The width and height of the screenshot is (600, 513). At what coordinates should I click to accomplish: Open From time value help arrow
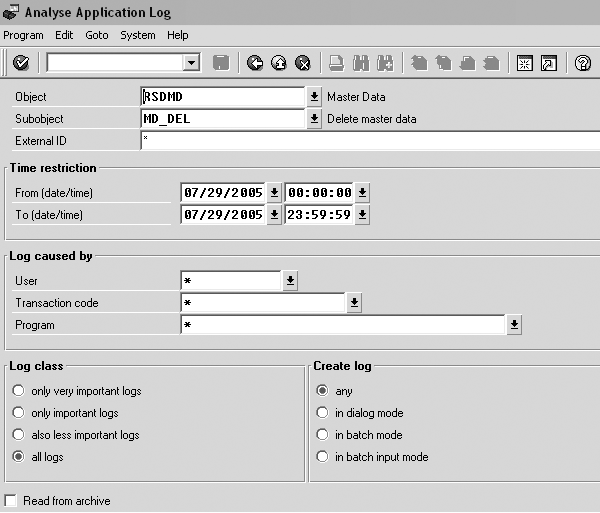[362, 192]
